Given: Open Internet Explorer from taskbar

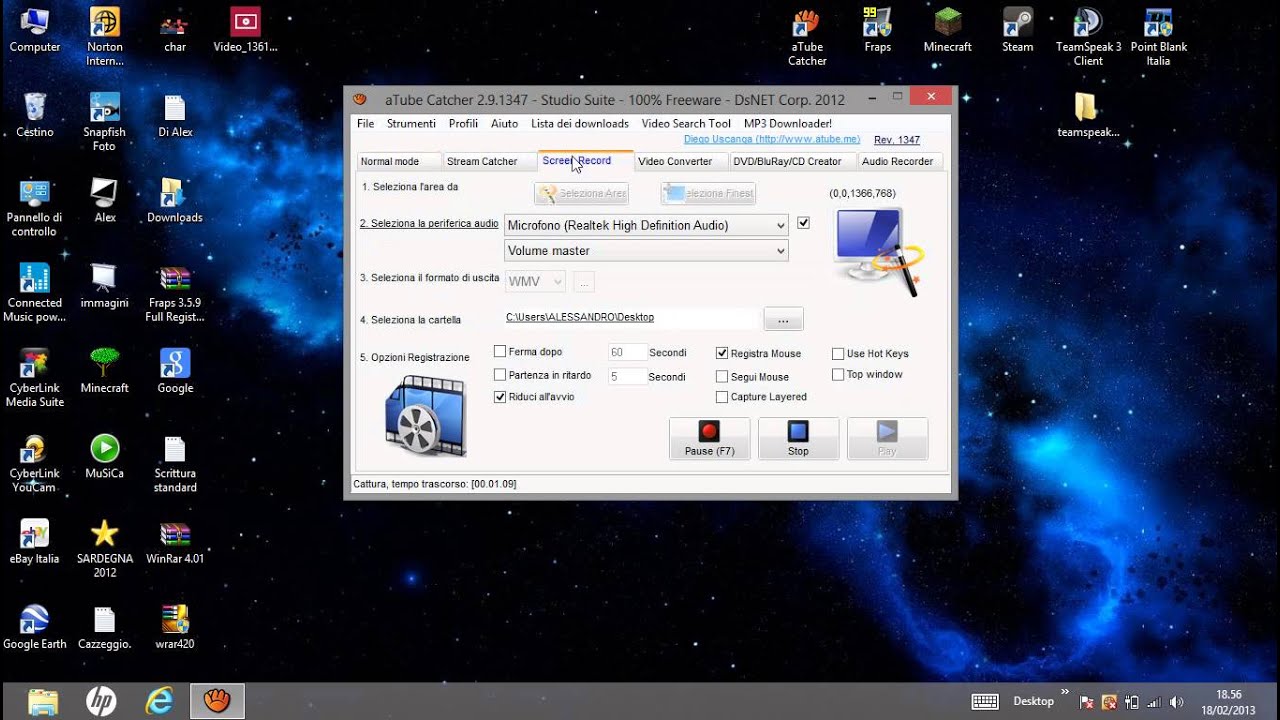Looking at the screenshot, I should 160,702.
